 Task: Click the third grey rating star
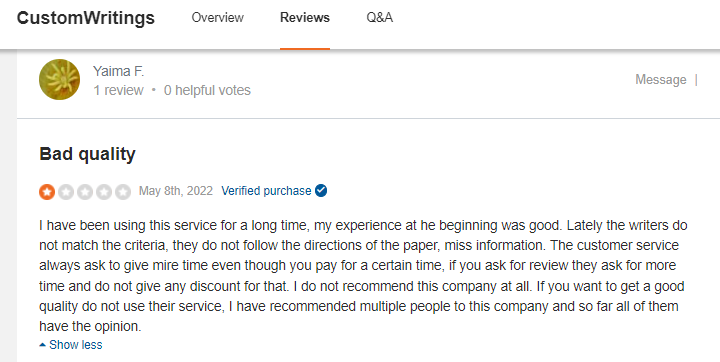click(x=85, y=192)
